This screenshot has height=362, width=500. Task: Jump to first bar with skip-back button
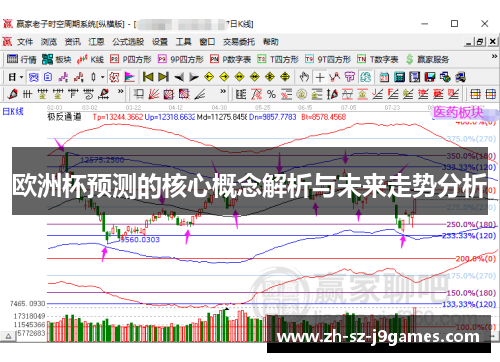point(148,77)
